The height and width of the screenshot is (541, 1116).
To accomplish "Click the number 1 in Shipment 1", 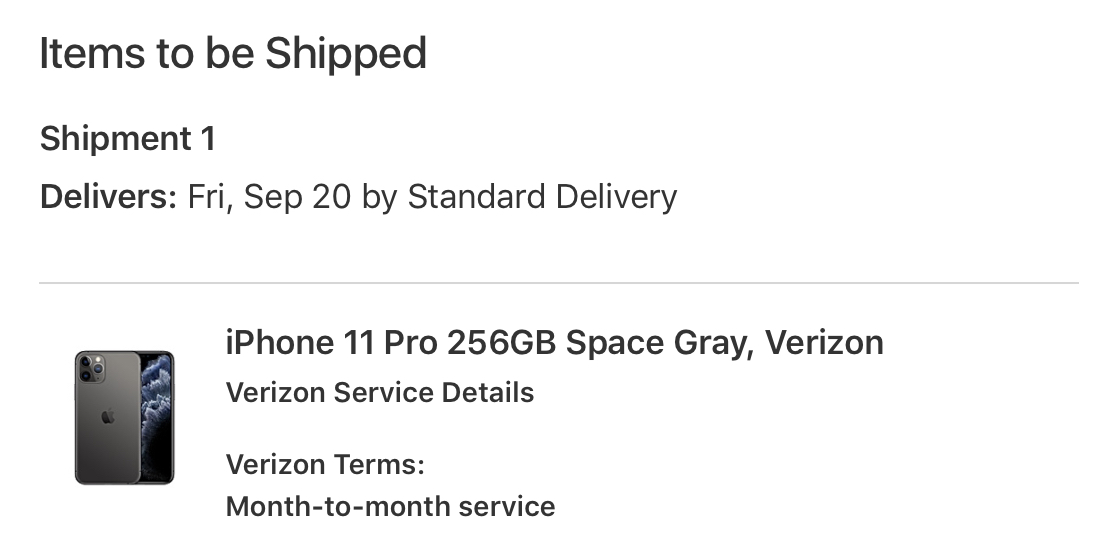I will pyautogui.click(x=208, y=138).
